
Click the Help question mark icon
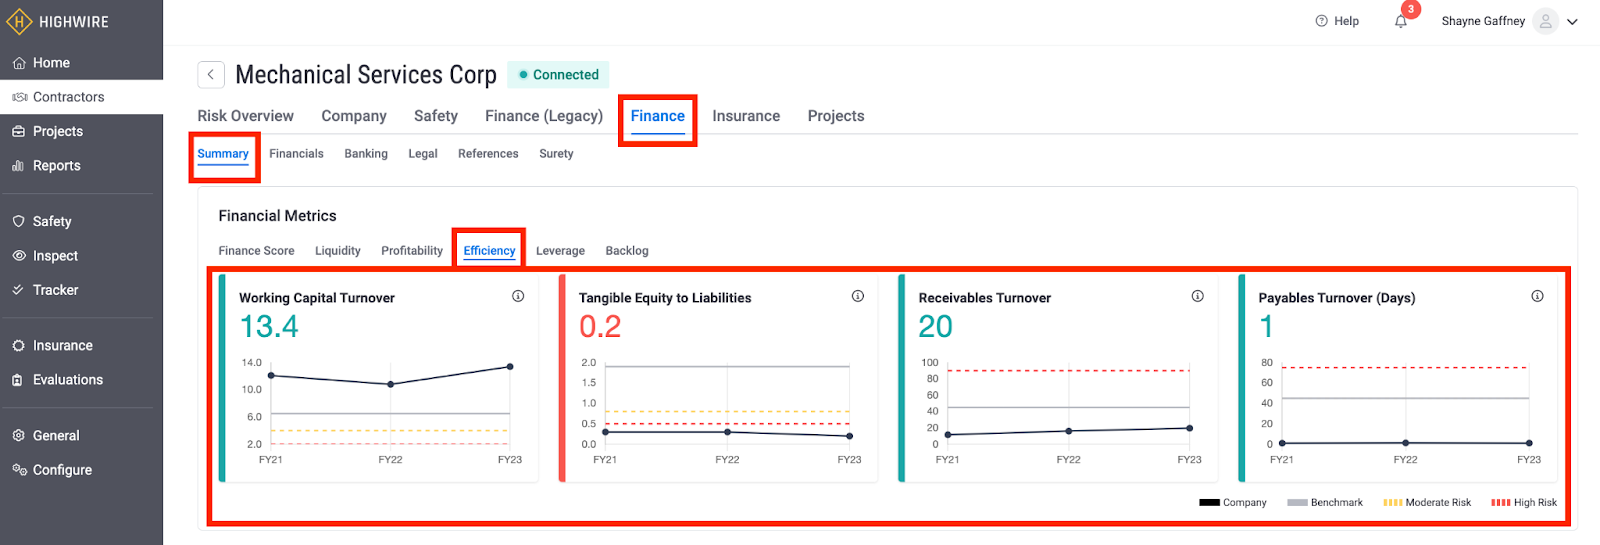coord(1321,21)
